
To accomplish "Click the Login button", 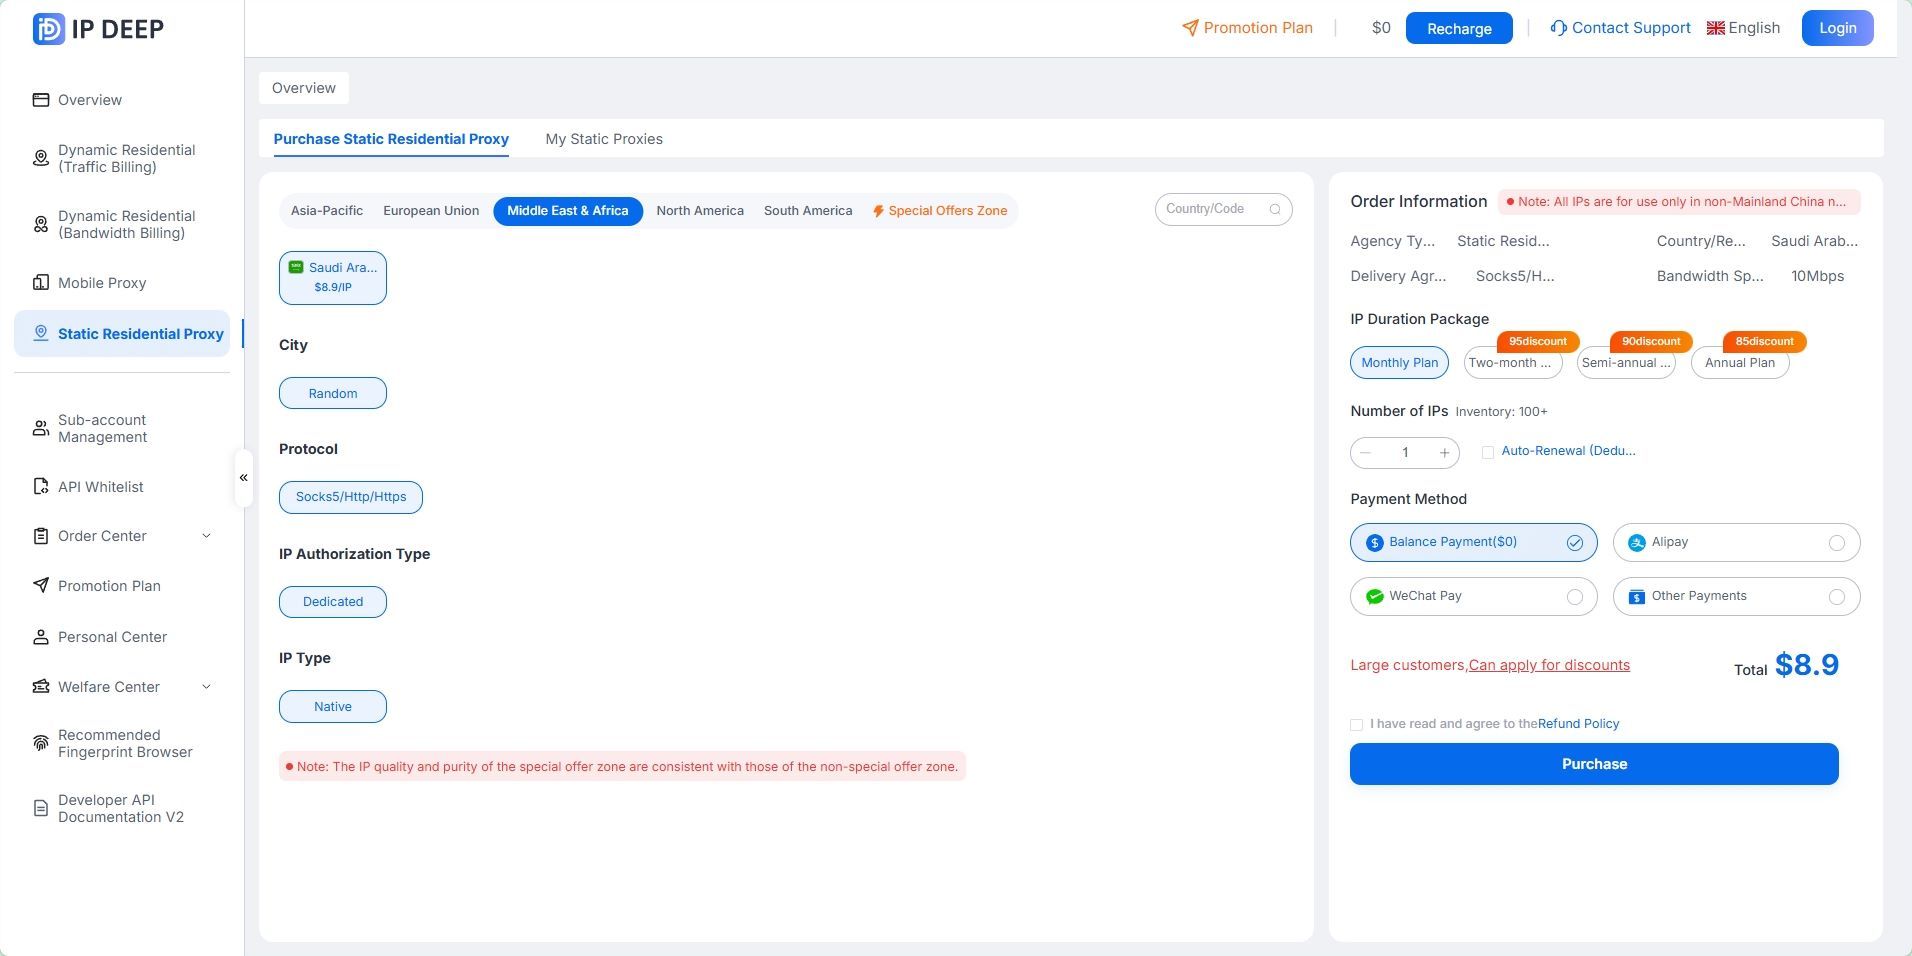I will [x=1838, y=28].
